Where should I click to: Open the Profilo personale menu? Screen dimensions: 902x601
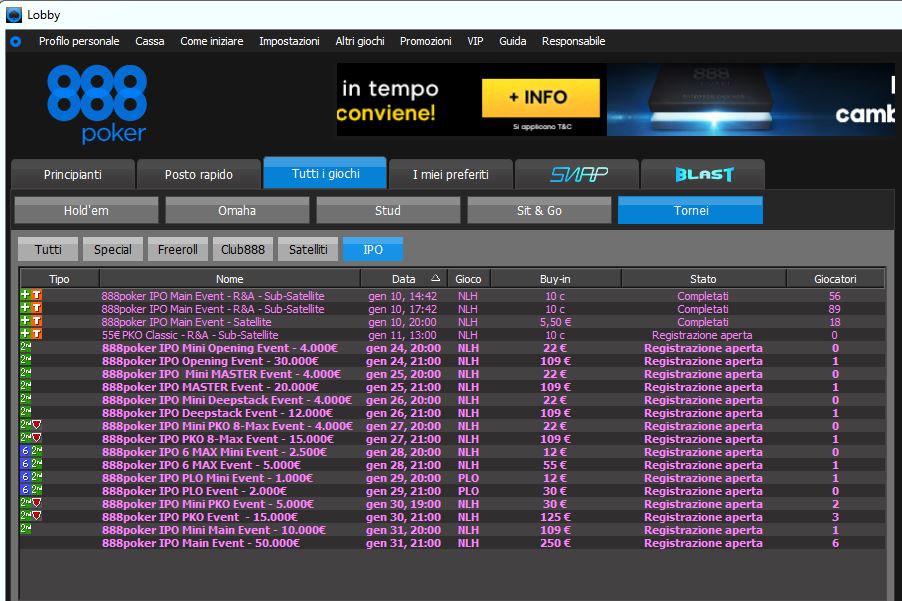(79, 41)
